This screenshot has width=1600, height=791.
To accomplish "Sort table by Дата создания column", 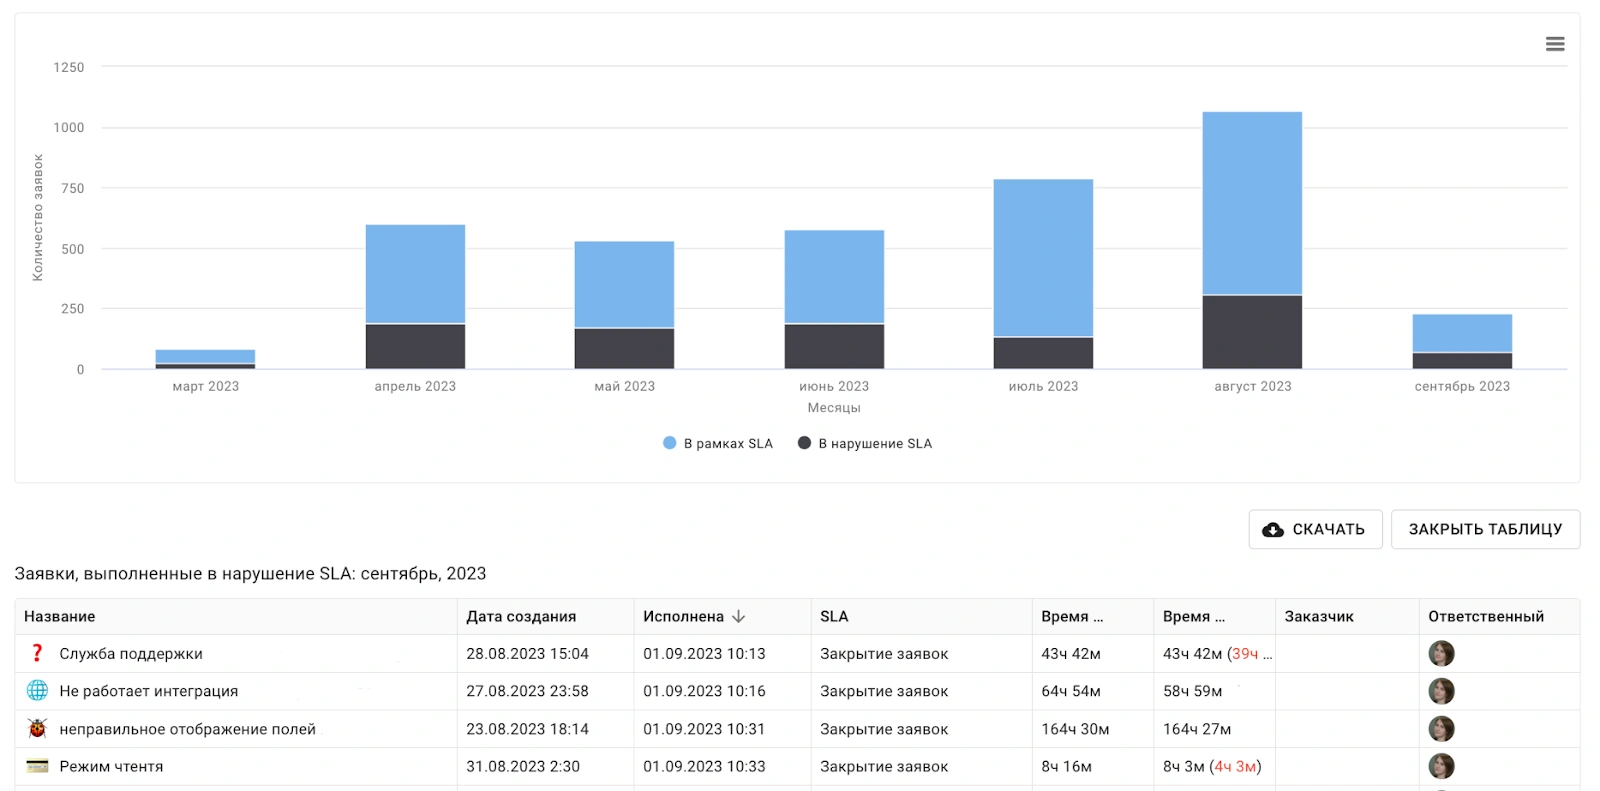I will click(521, 616).
